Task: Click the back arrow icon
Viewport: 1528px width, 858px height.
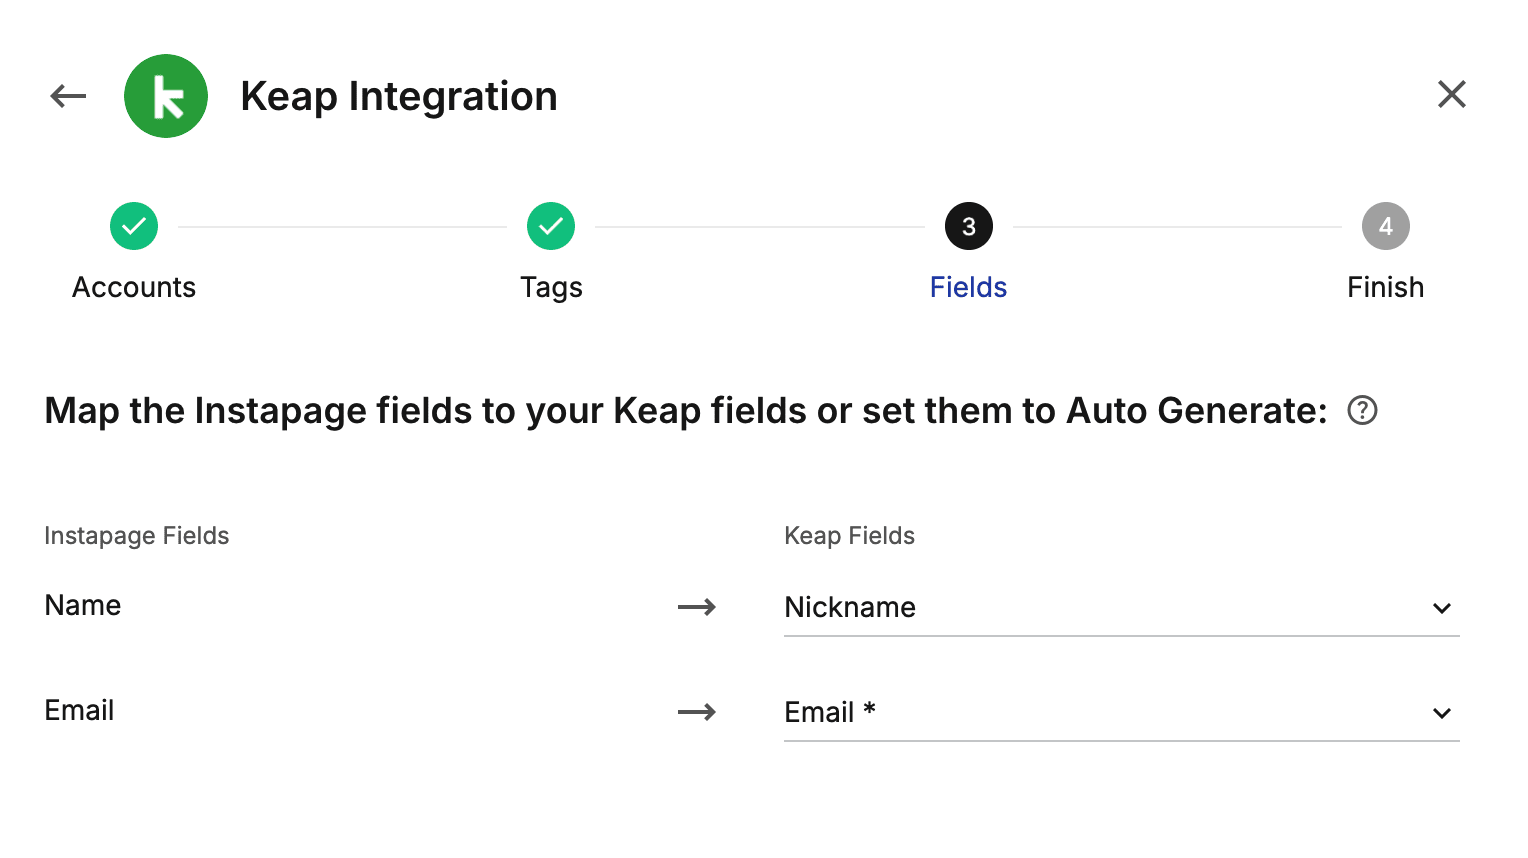Action: pos(69,96)
